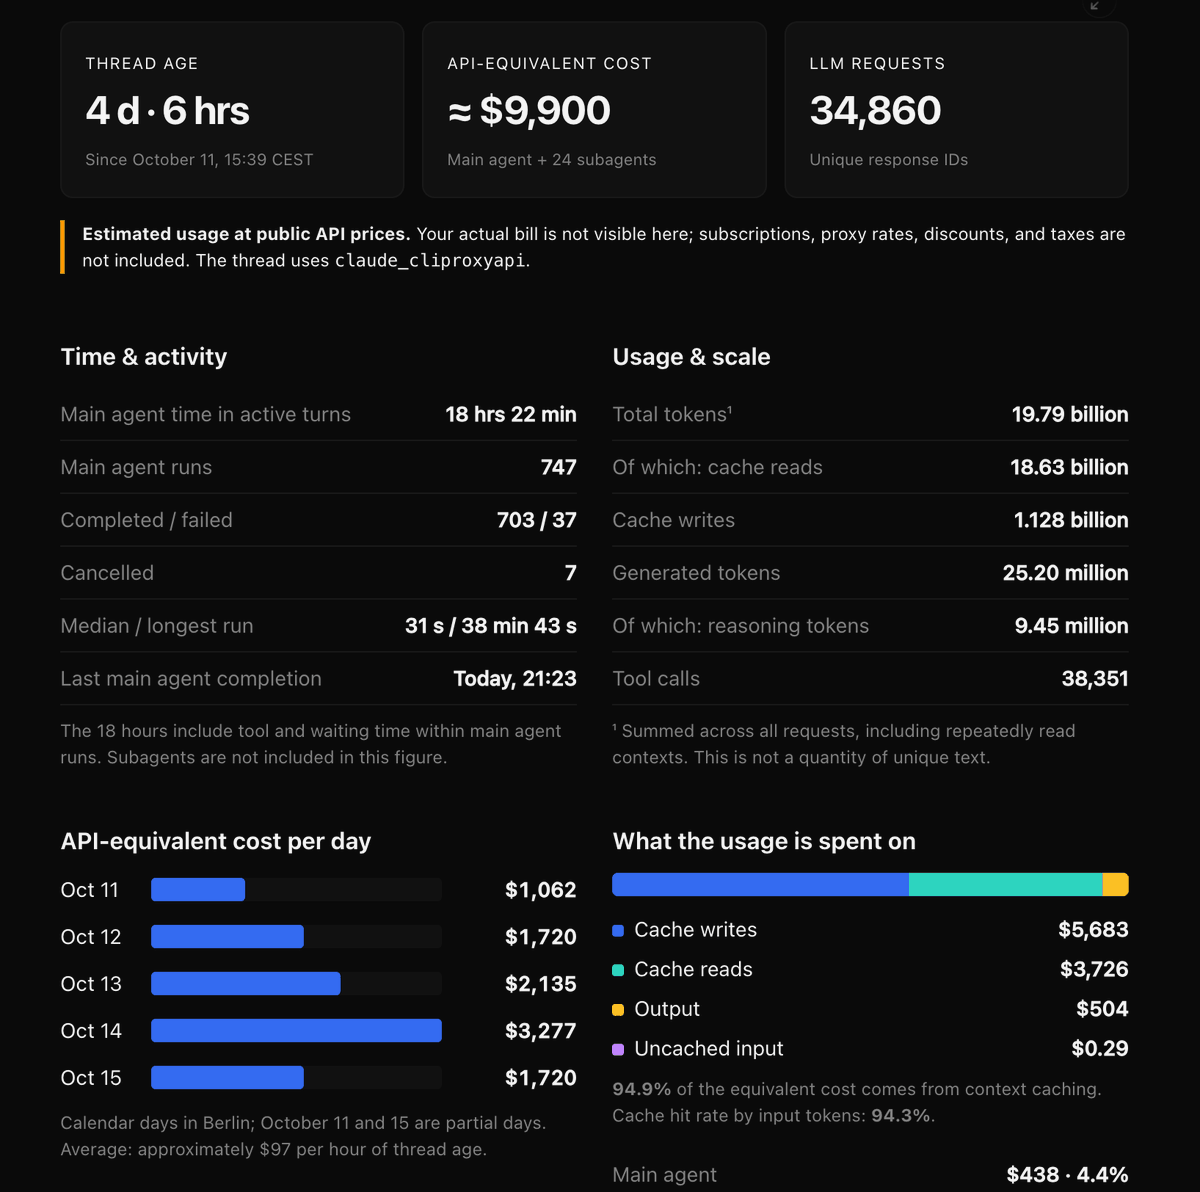Click the '$504' output cost
The image size is (1200, 1192).
tap(1102, 1009)
